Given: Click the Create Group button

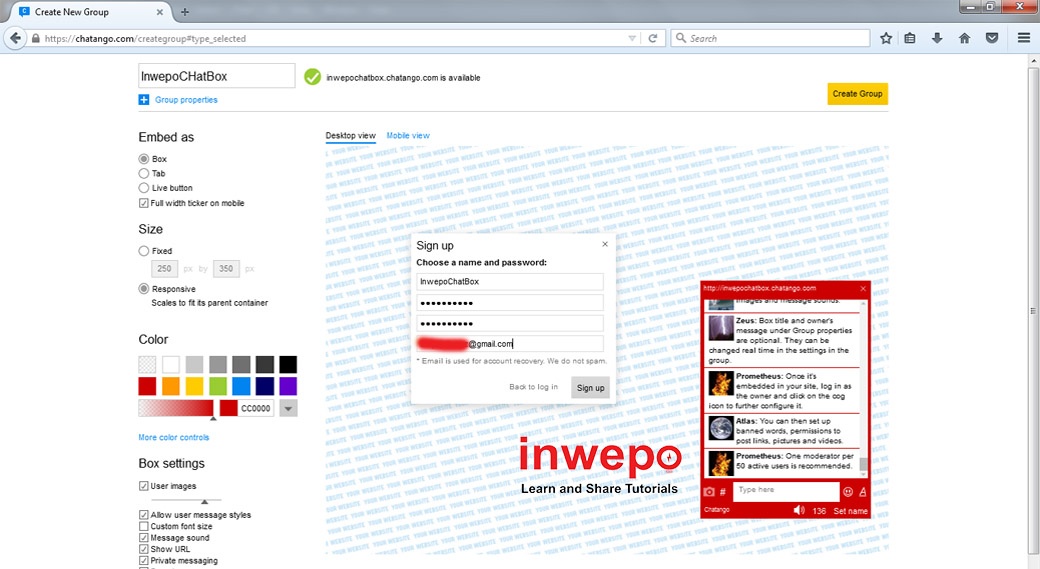Looking at the screenshot, I should coord(857,94).
